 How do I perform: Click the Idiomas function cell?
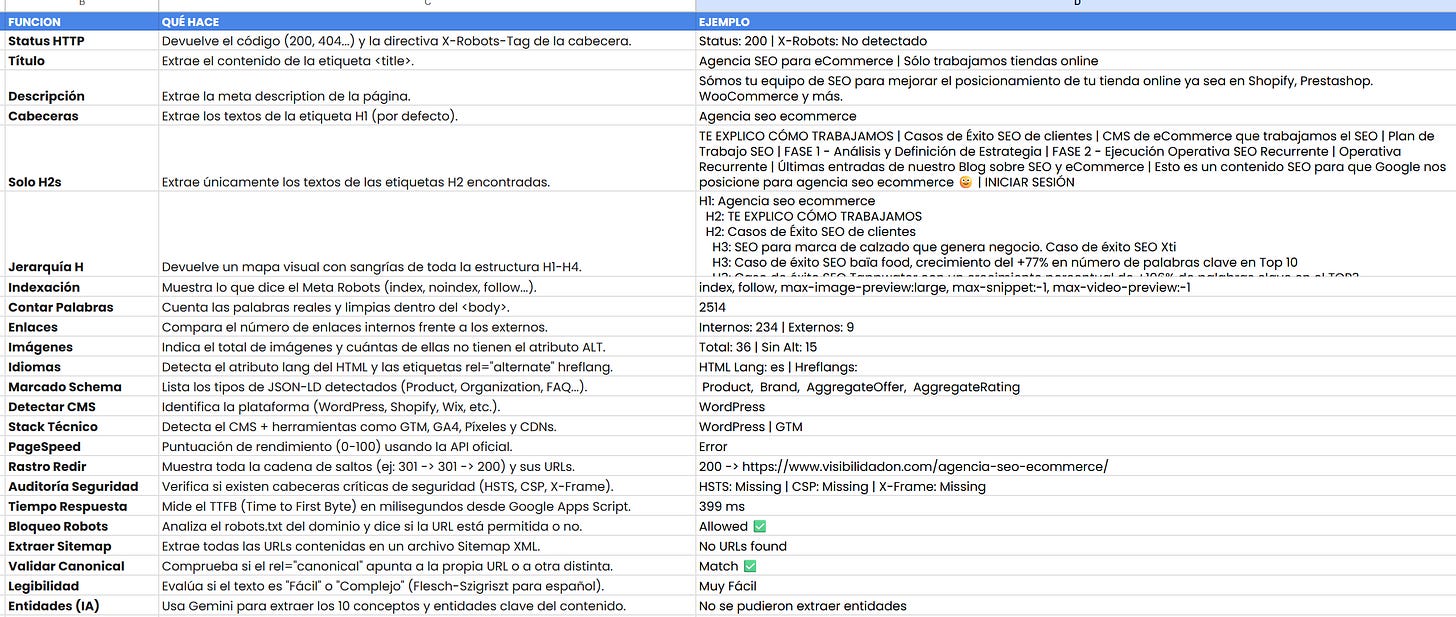[80, 367]
